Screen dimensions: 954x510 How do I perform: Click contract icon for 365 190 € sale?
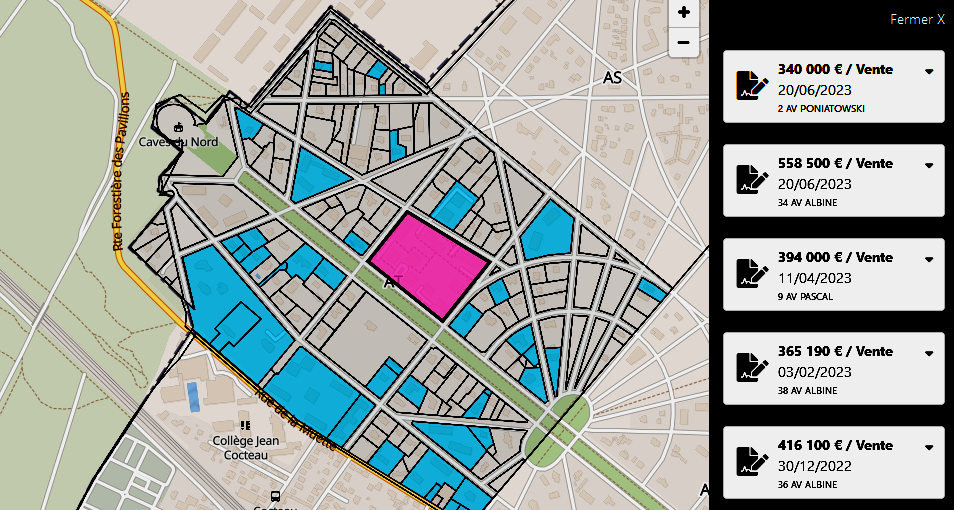(747, 367)
